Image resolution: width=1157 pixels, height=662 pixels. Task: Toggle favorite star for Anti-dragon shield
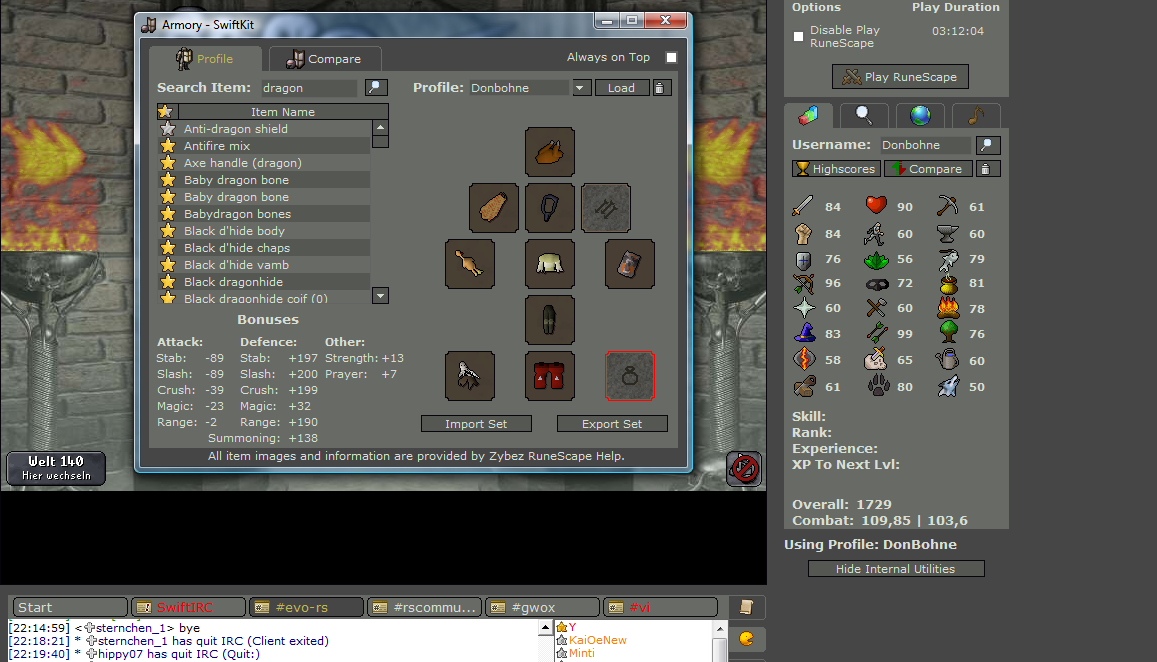168,129
